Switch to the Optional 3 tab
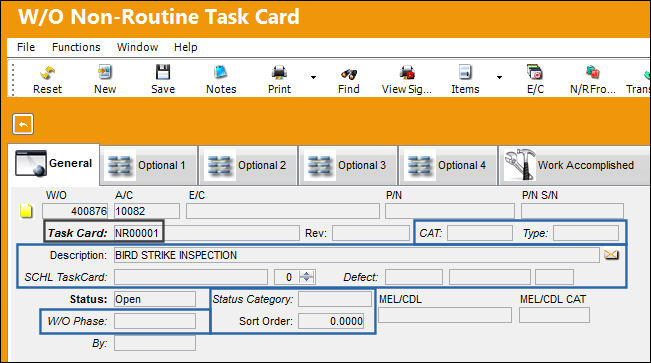The height and width of the screenshot is (363, 651). 348,165
